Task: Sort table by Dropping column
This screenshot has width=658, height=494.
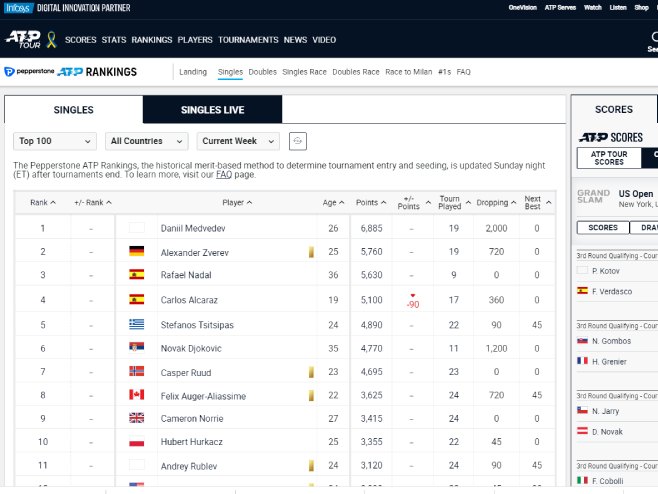Action: click(496, 202)
